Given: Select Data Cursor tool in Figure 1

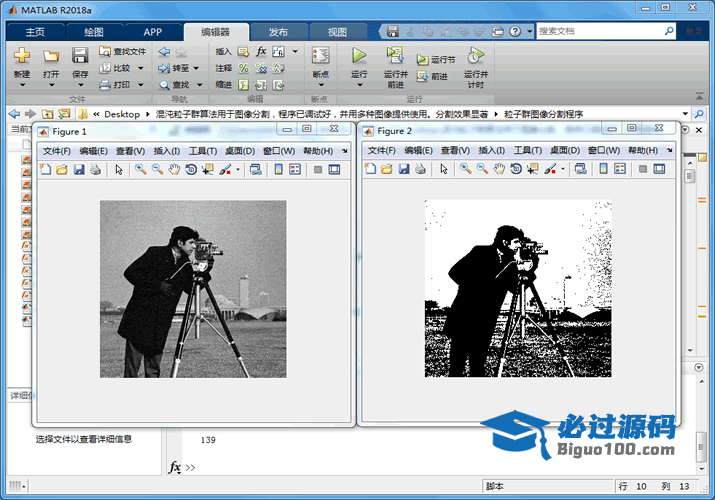Looking at the screenshot, I should [x=208, y=170].
